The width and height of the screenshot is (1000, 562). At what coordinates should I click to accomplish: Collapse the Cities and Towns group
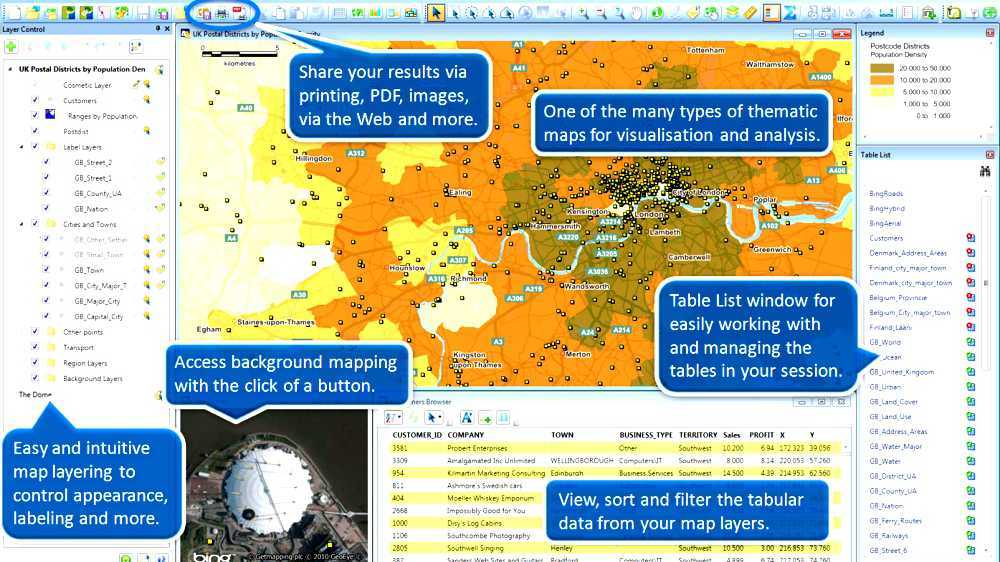pos(22,224)
